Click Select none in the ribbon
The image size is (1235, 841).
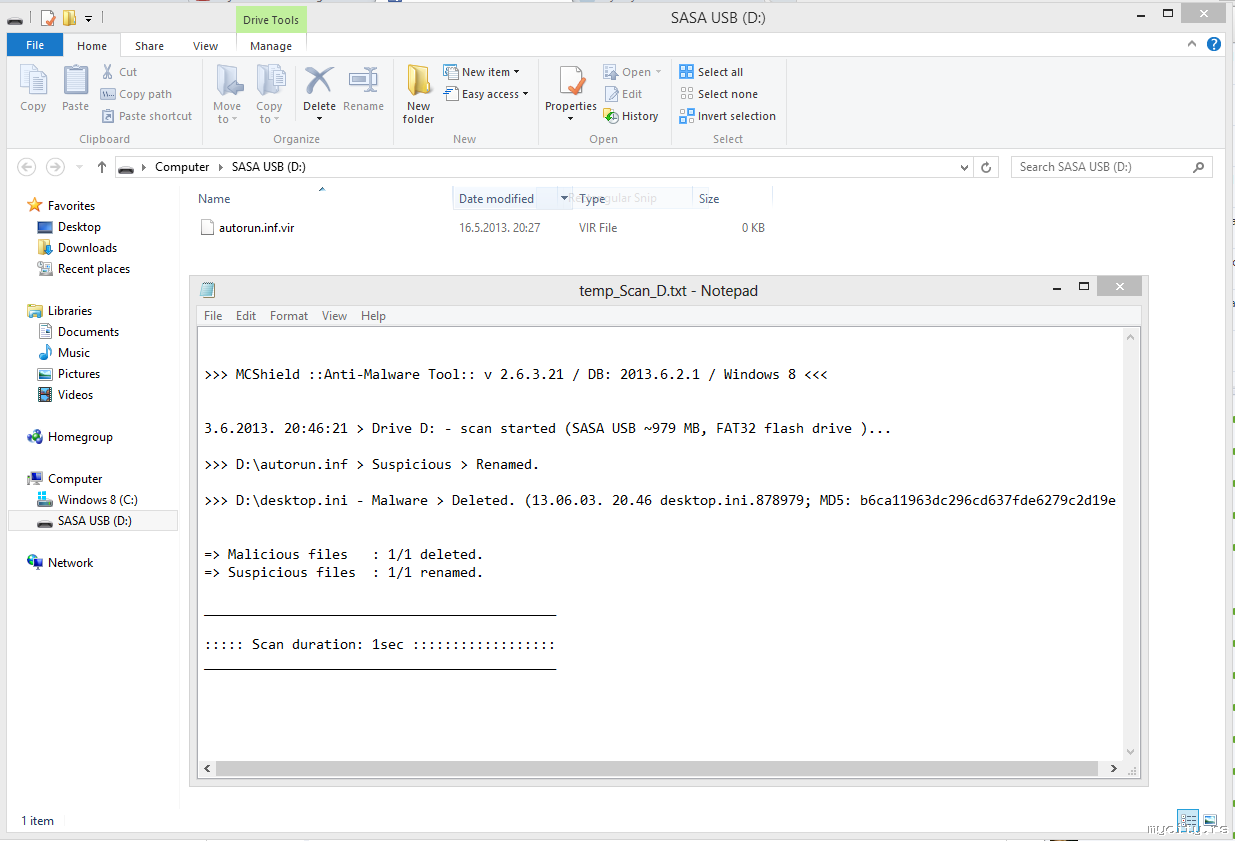(x=718, y=94)
